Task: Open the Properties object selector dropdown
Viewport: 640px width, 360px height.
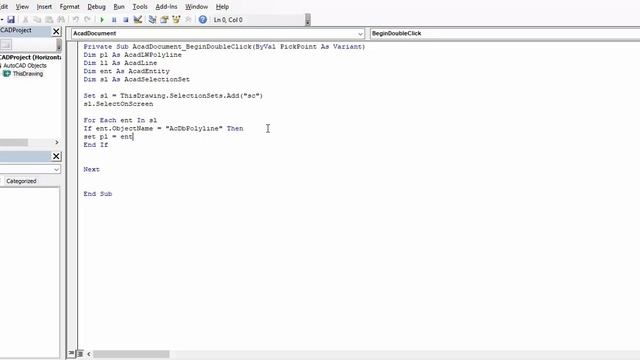Action: click(x=56, y=169)
